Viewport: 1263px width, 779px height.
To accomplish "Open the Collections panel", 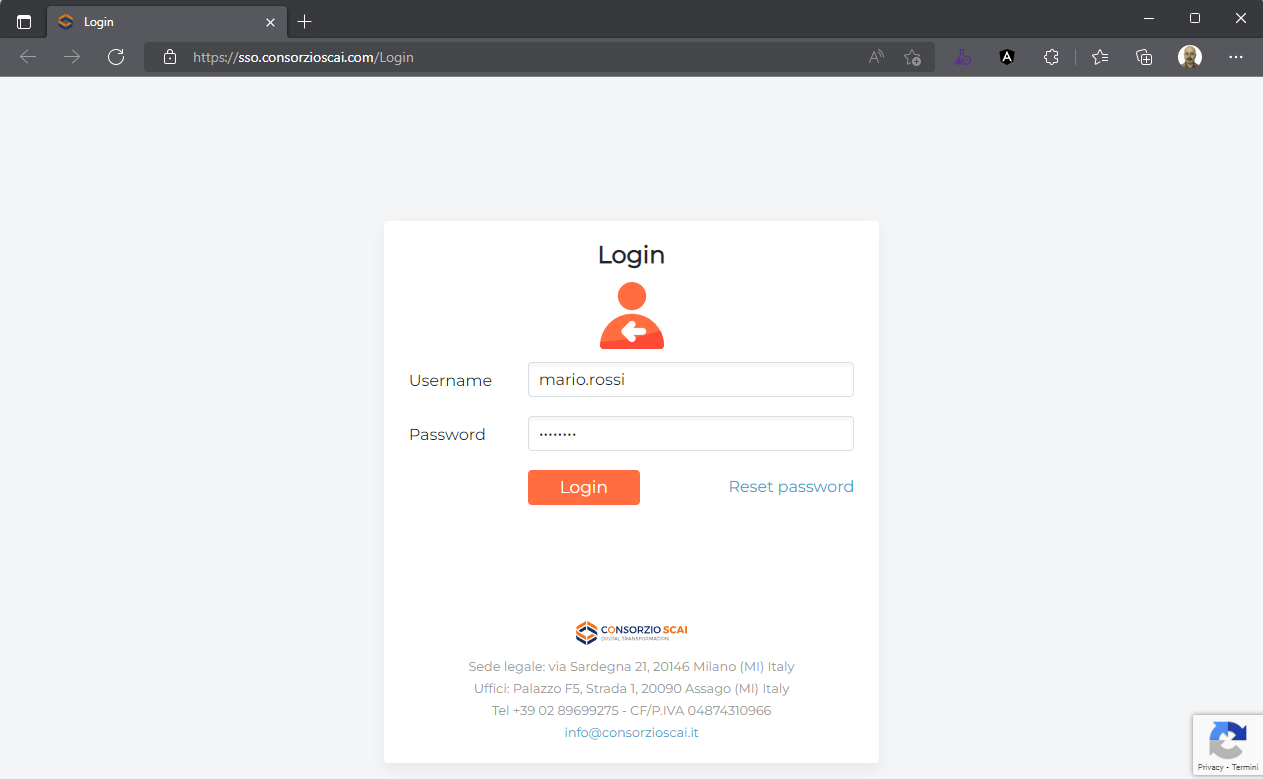I will [x=1143, y=57].
